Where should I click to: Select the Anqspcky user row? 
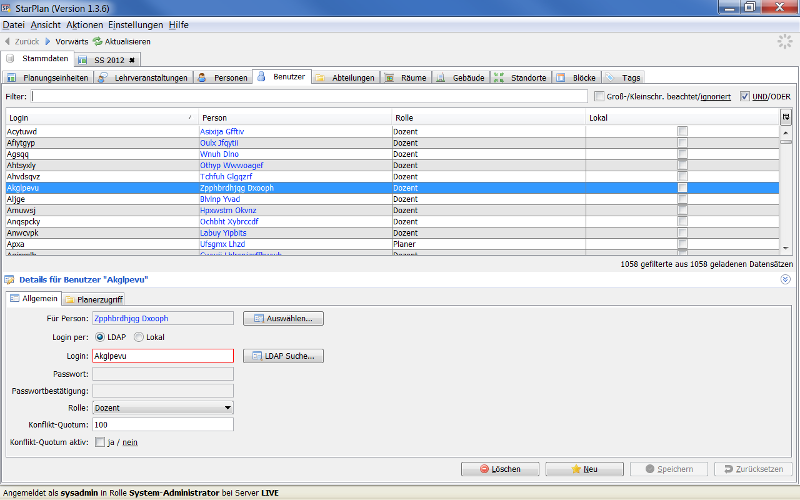pyautogui.click(x=392, y=221)
